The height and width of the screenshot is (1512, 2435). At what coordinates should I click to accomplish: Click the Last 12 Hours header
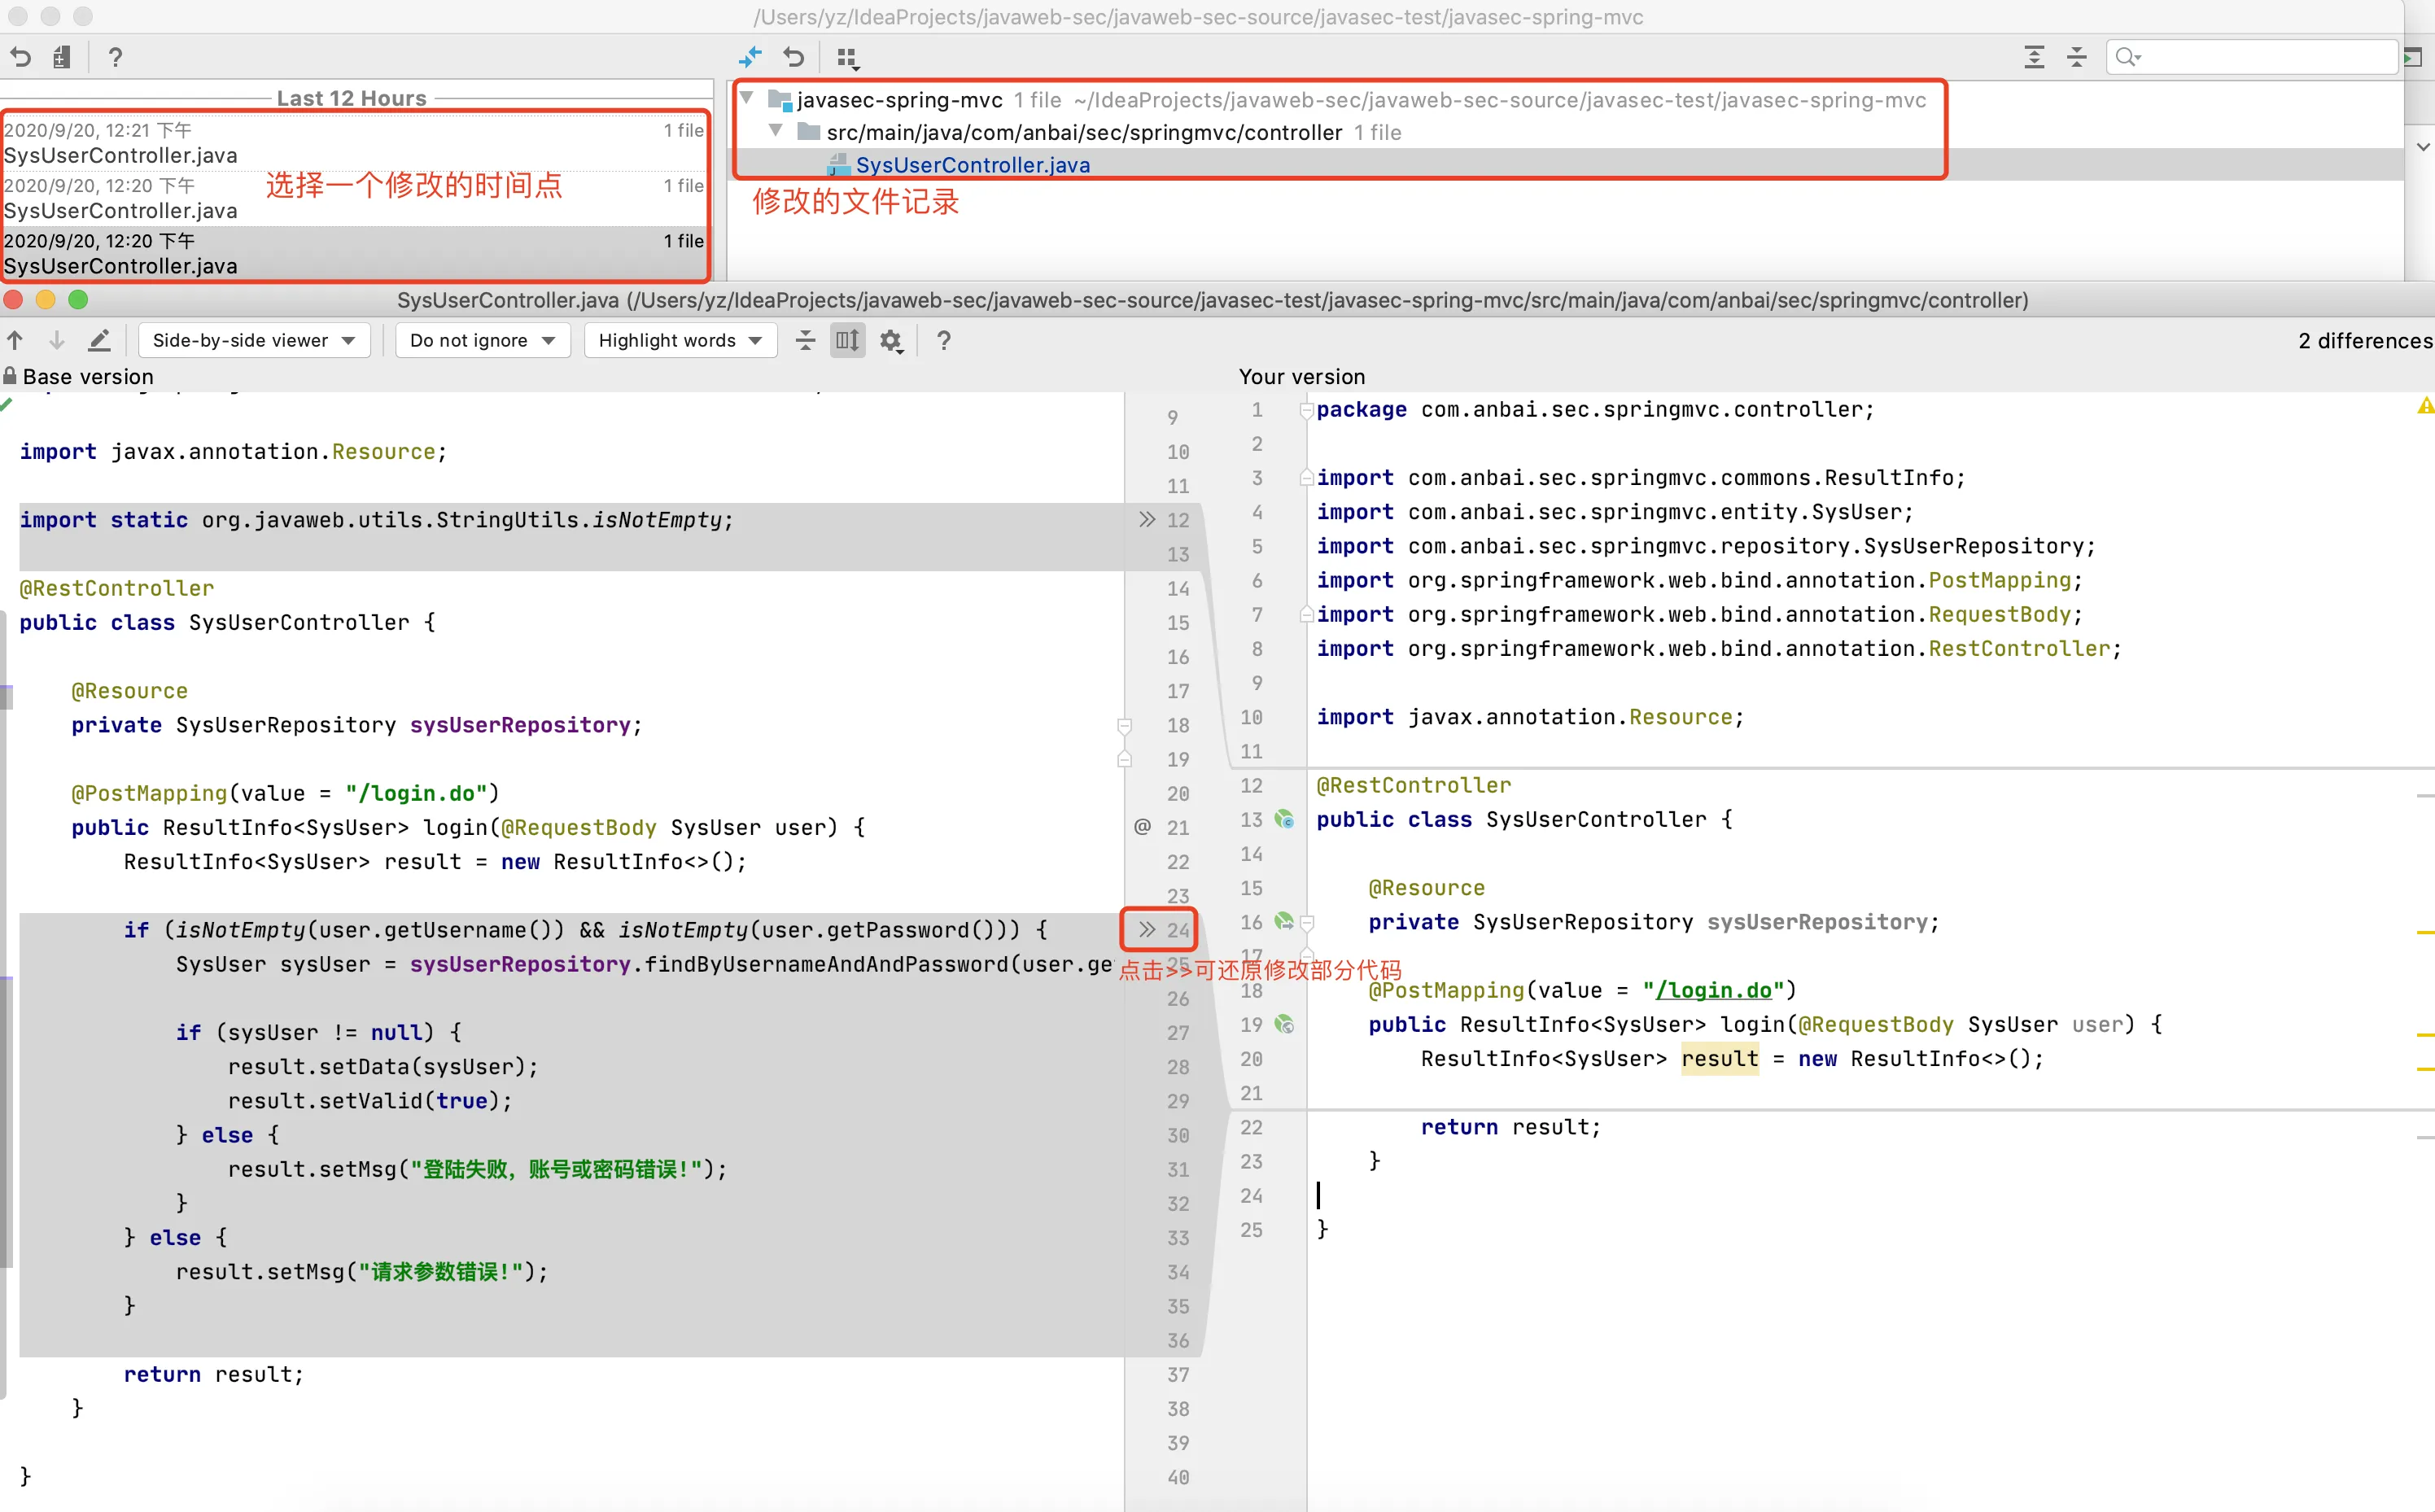pos(351,98)
